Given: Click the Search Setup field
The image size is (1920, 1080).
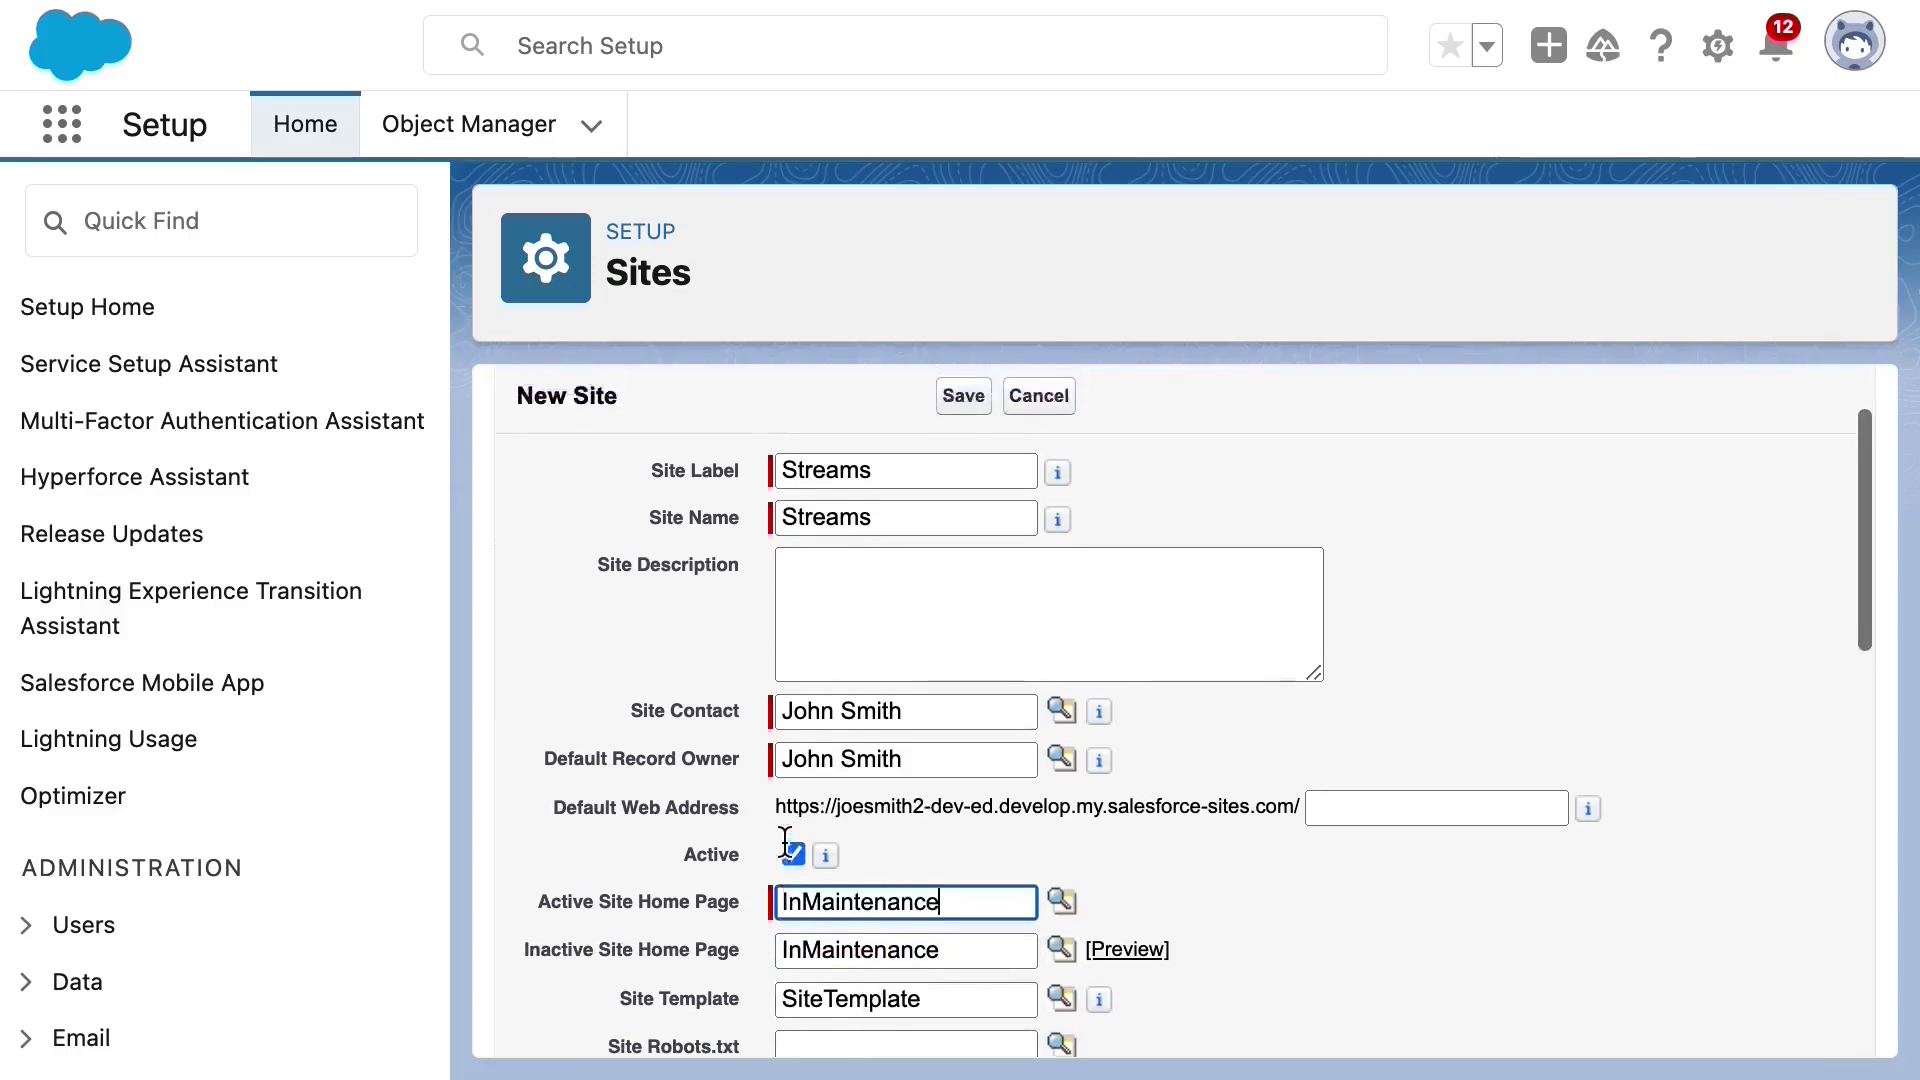Looking at the screenshot, I should [905, 46].
